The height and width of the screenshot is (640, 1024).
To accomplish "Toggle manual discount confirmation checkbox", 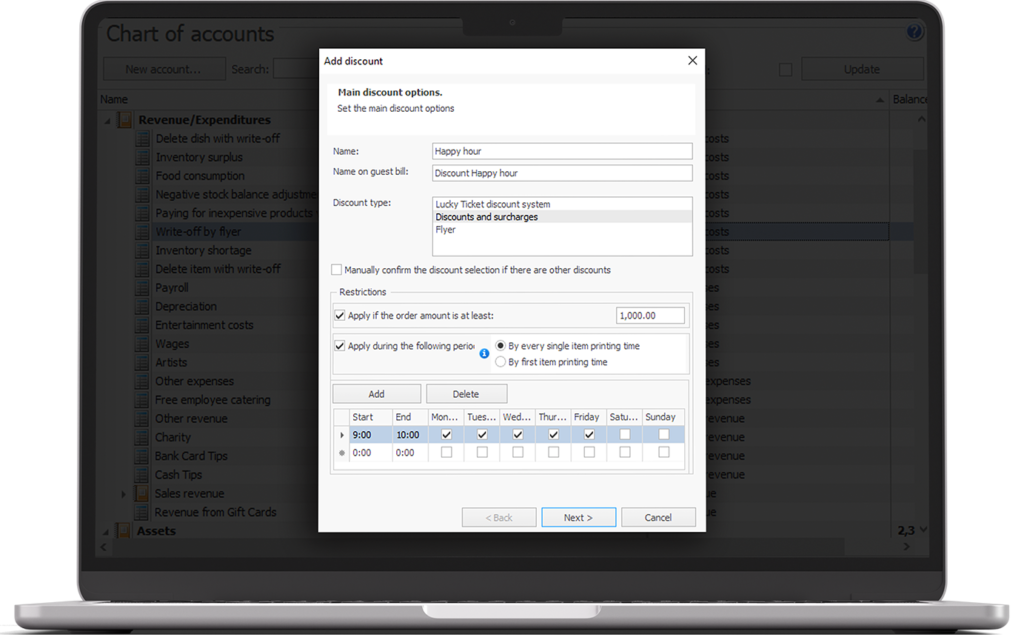I will (337, 270).
